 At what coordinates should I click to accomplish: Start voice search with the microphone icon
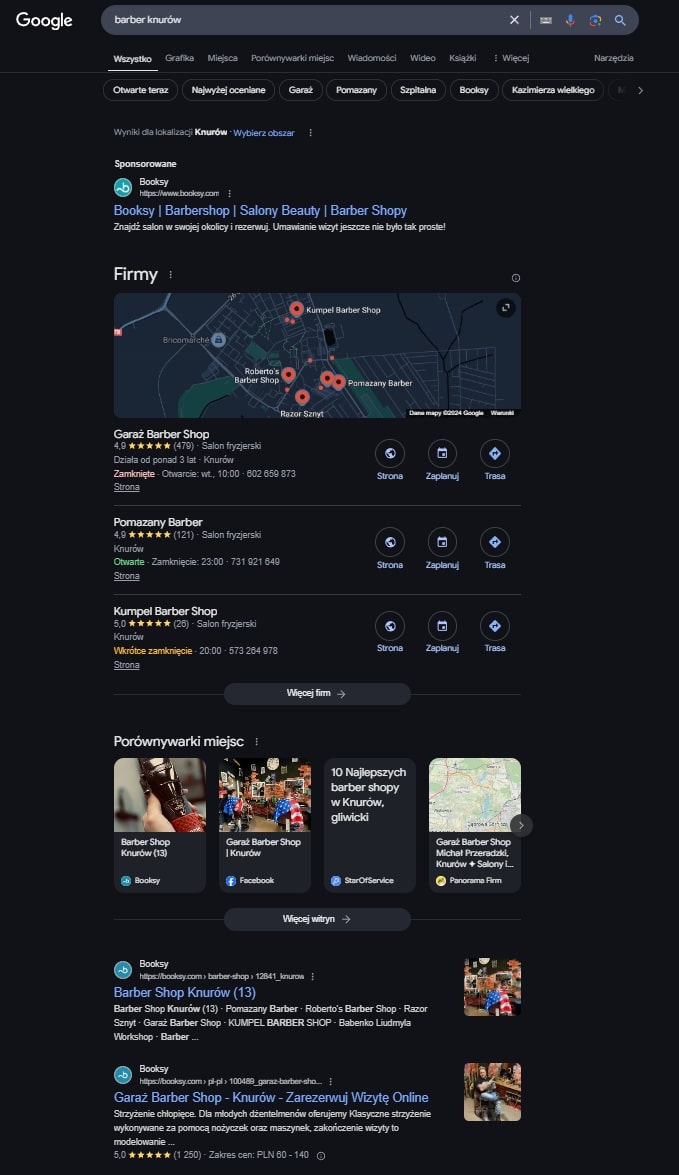coord(570,20)
